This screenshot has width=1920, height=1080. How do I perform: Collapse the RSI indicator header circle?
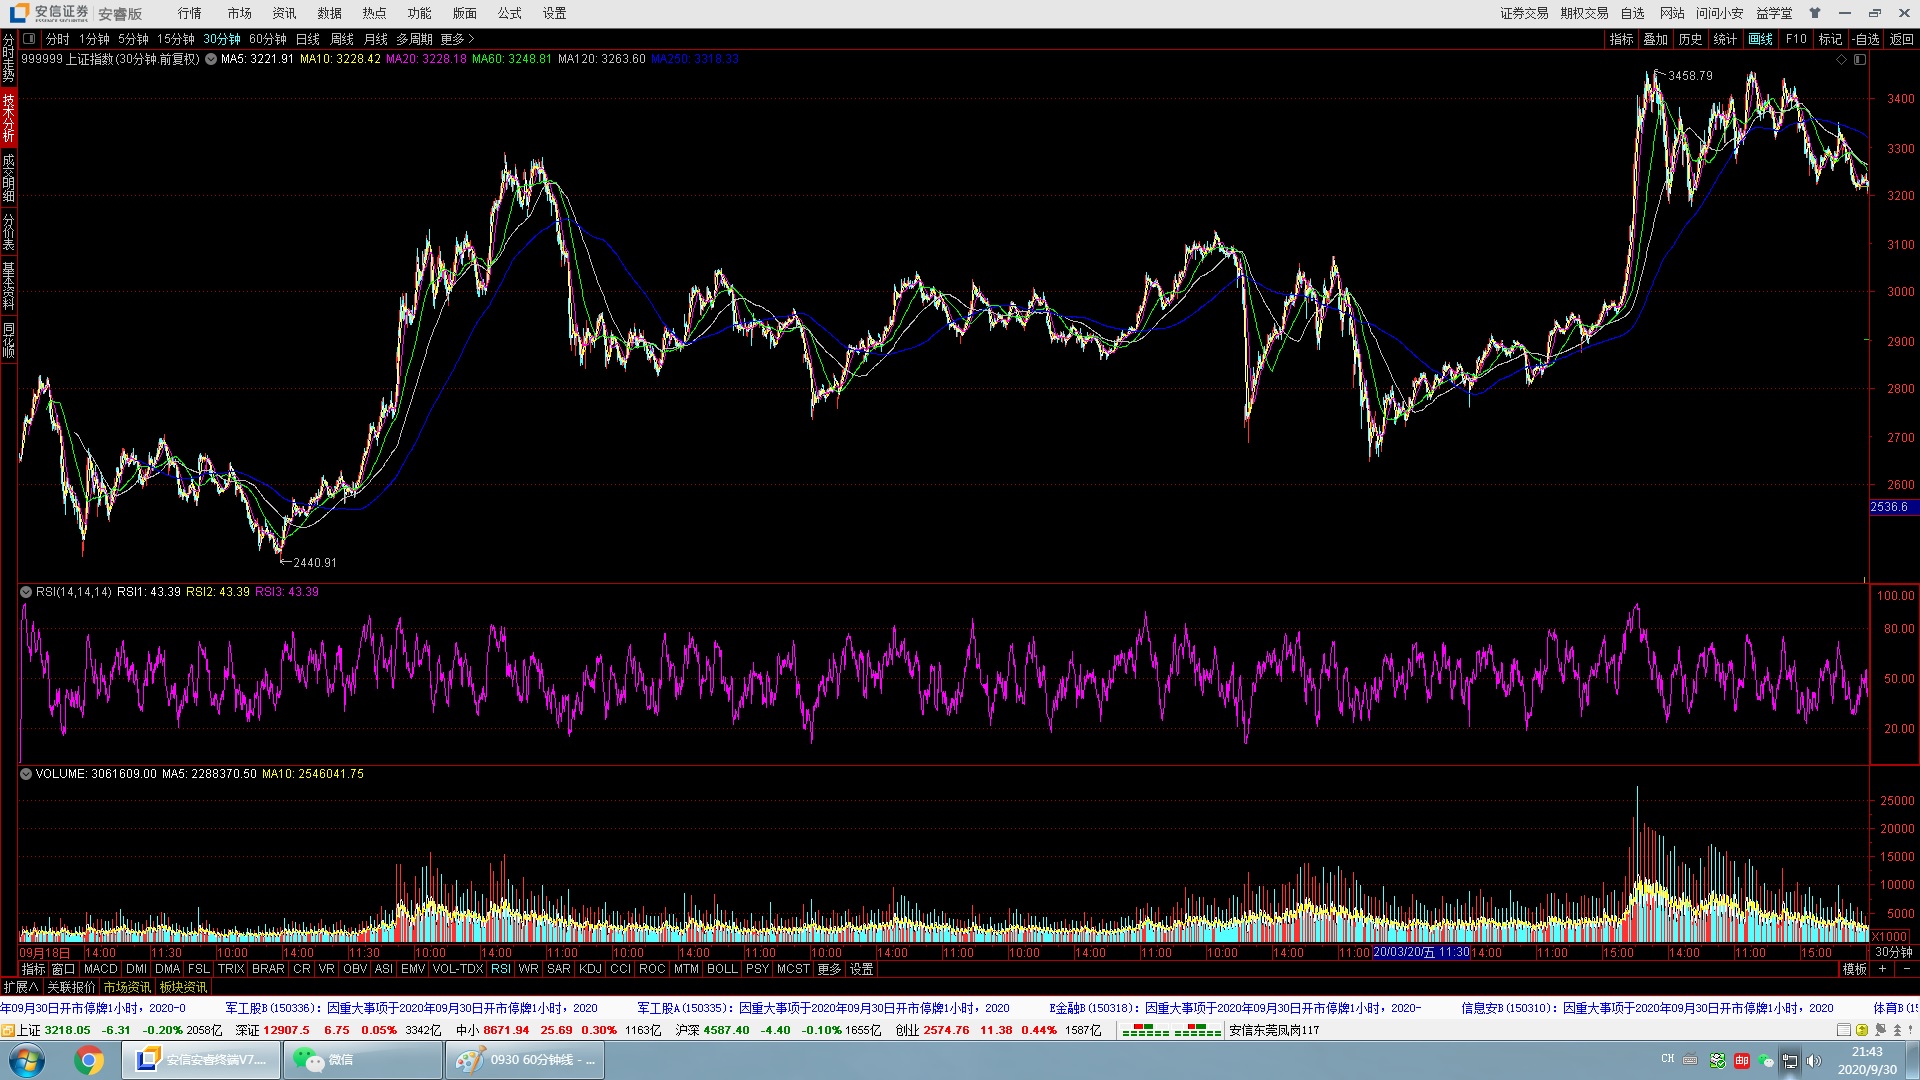pos(26,592)
